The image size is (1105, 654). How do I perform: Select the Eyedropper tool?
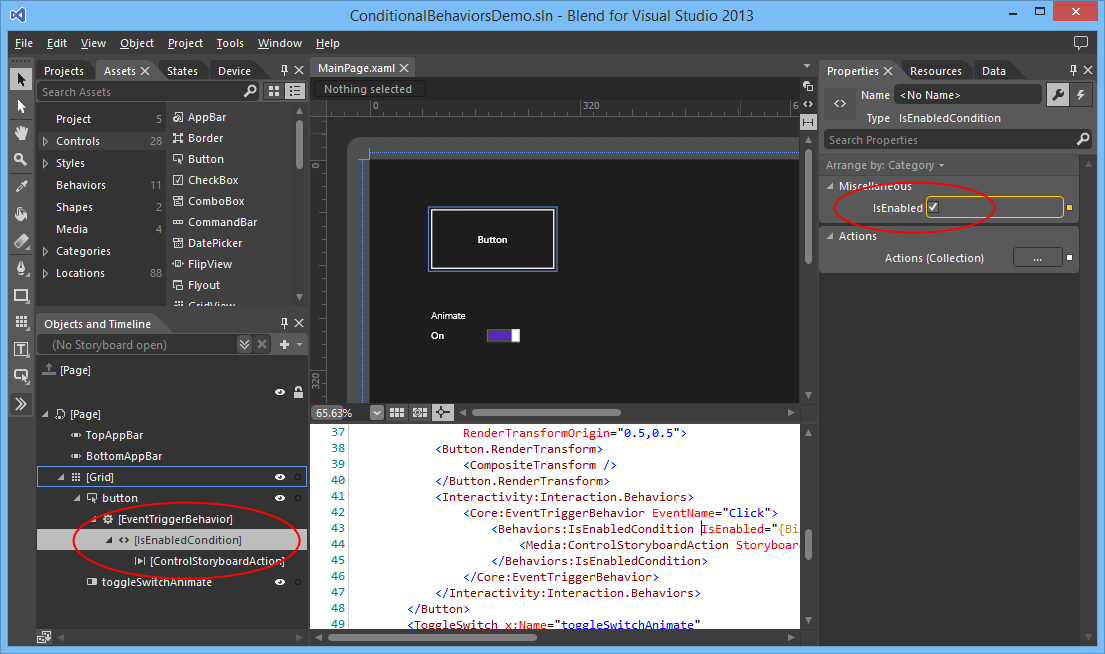(21, 187)
